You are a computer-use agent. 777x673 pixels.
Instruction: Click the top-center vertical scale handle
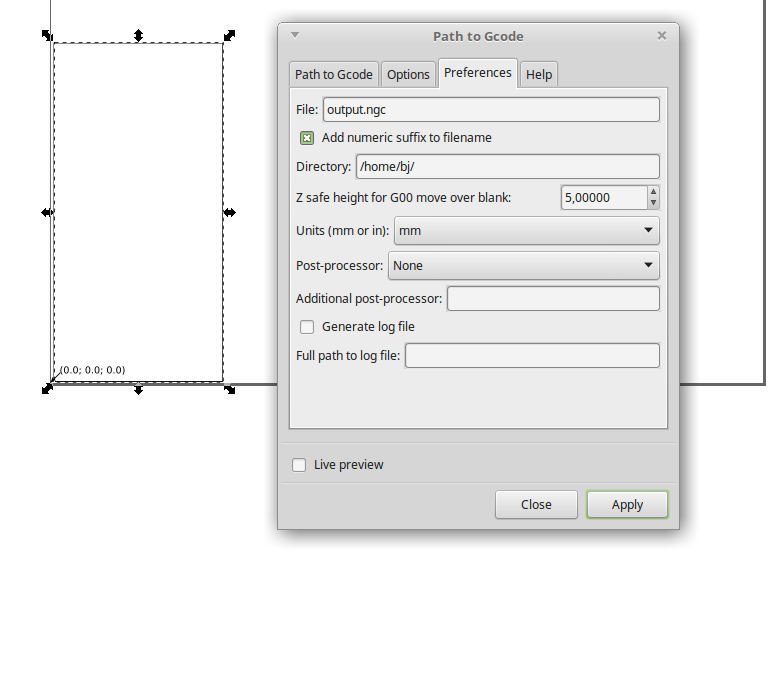click(x=138, y=35)
